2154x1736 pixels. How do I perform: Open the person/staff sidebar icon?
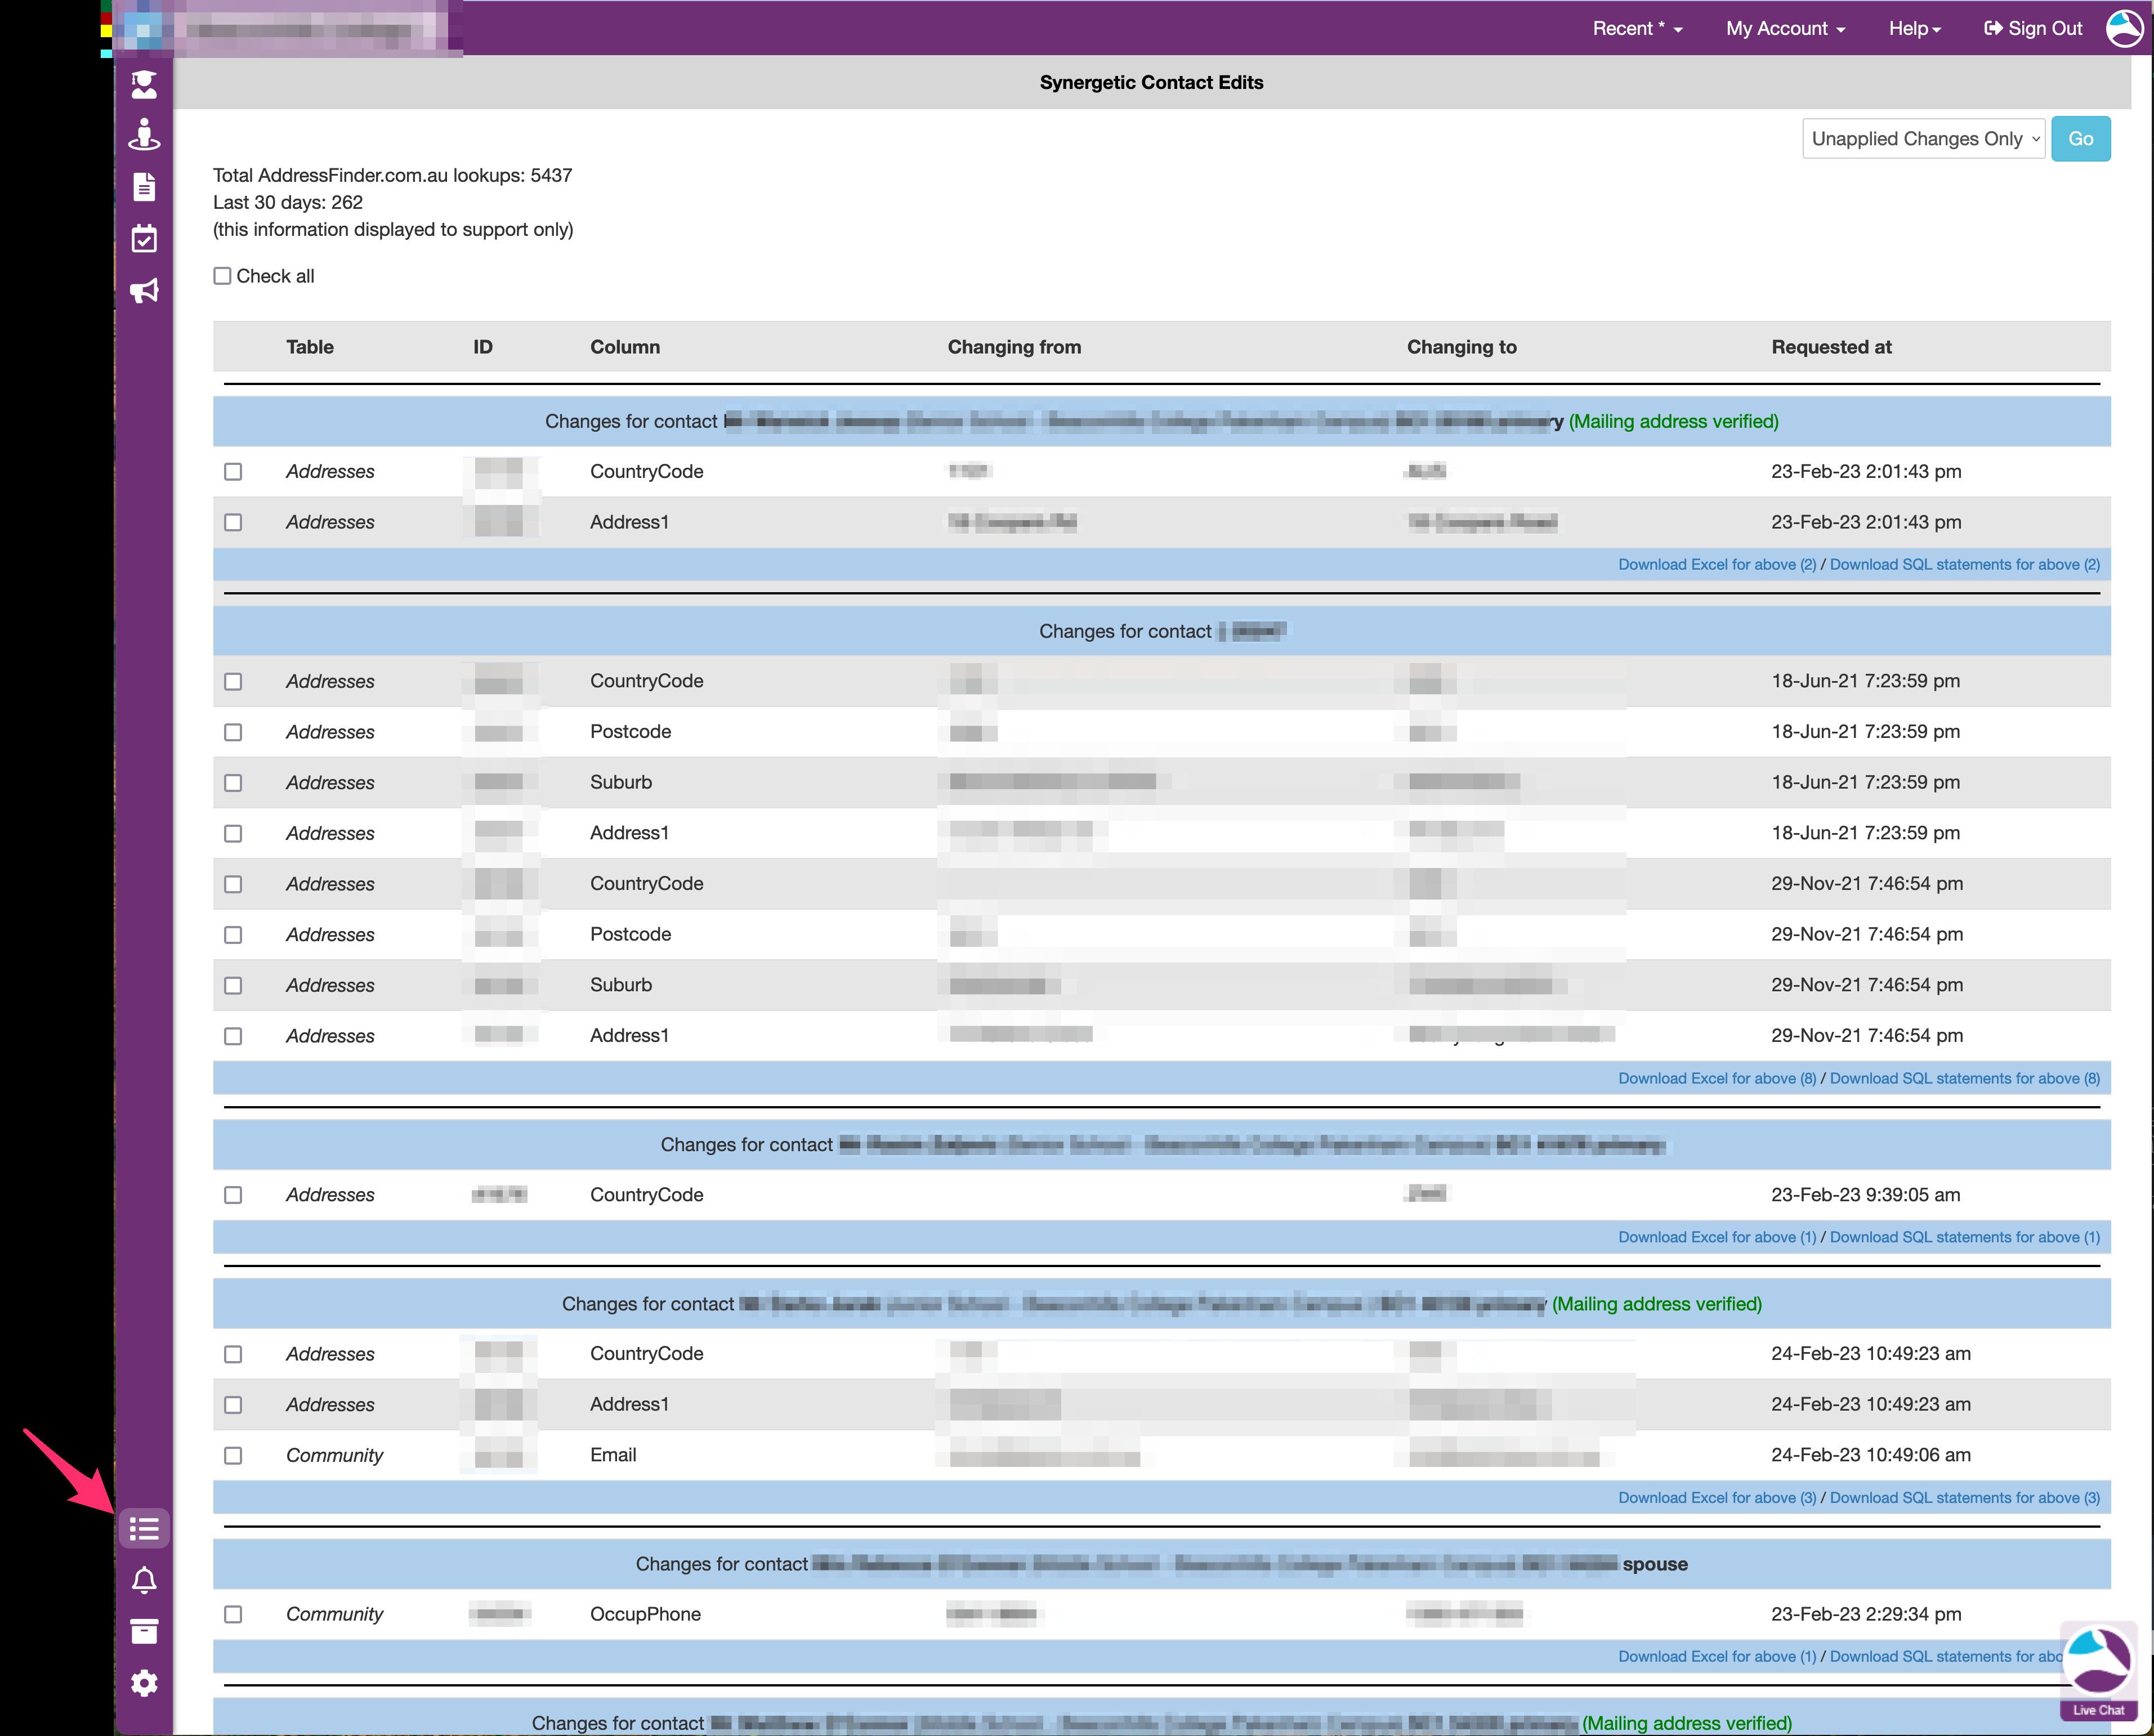click(144, 135)
